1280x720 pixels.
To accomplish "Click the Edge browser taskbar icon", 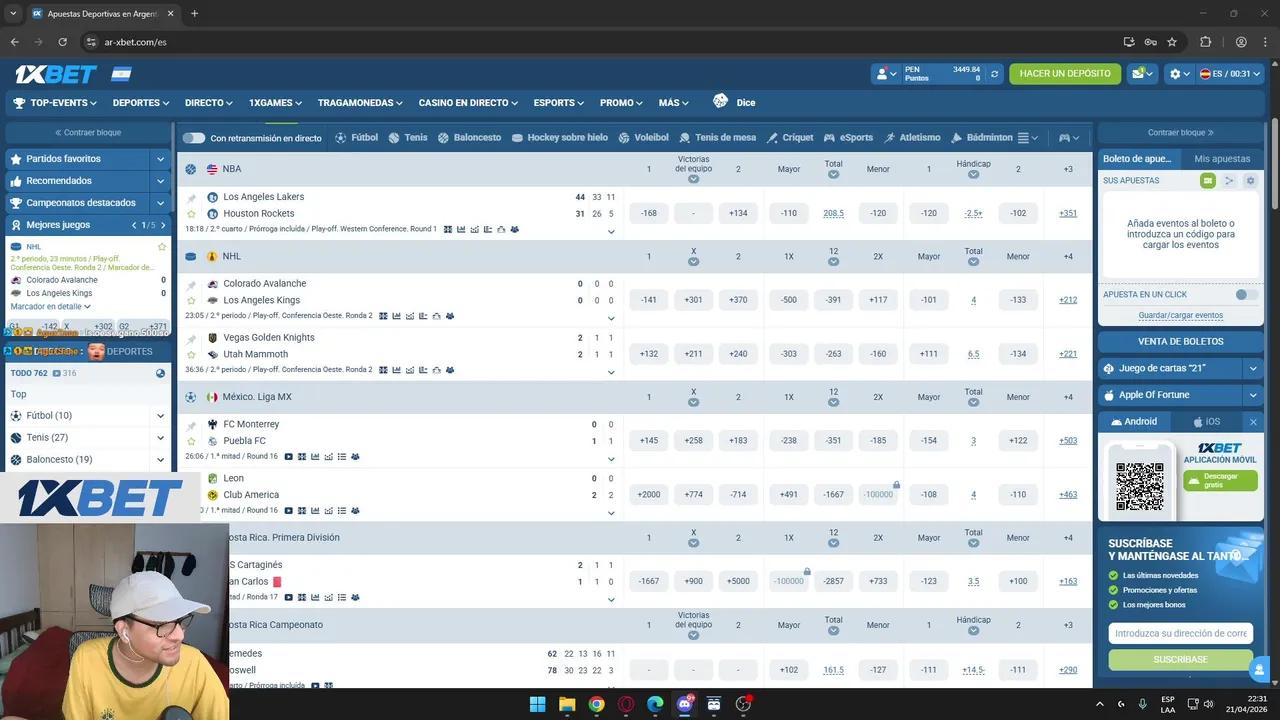I will (655, 704).
